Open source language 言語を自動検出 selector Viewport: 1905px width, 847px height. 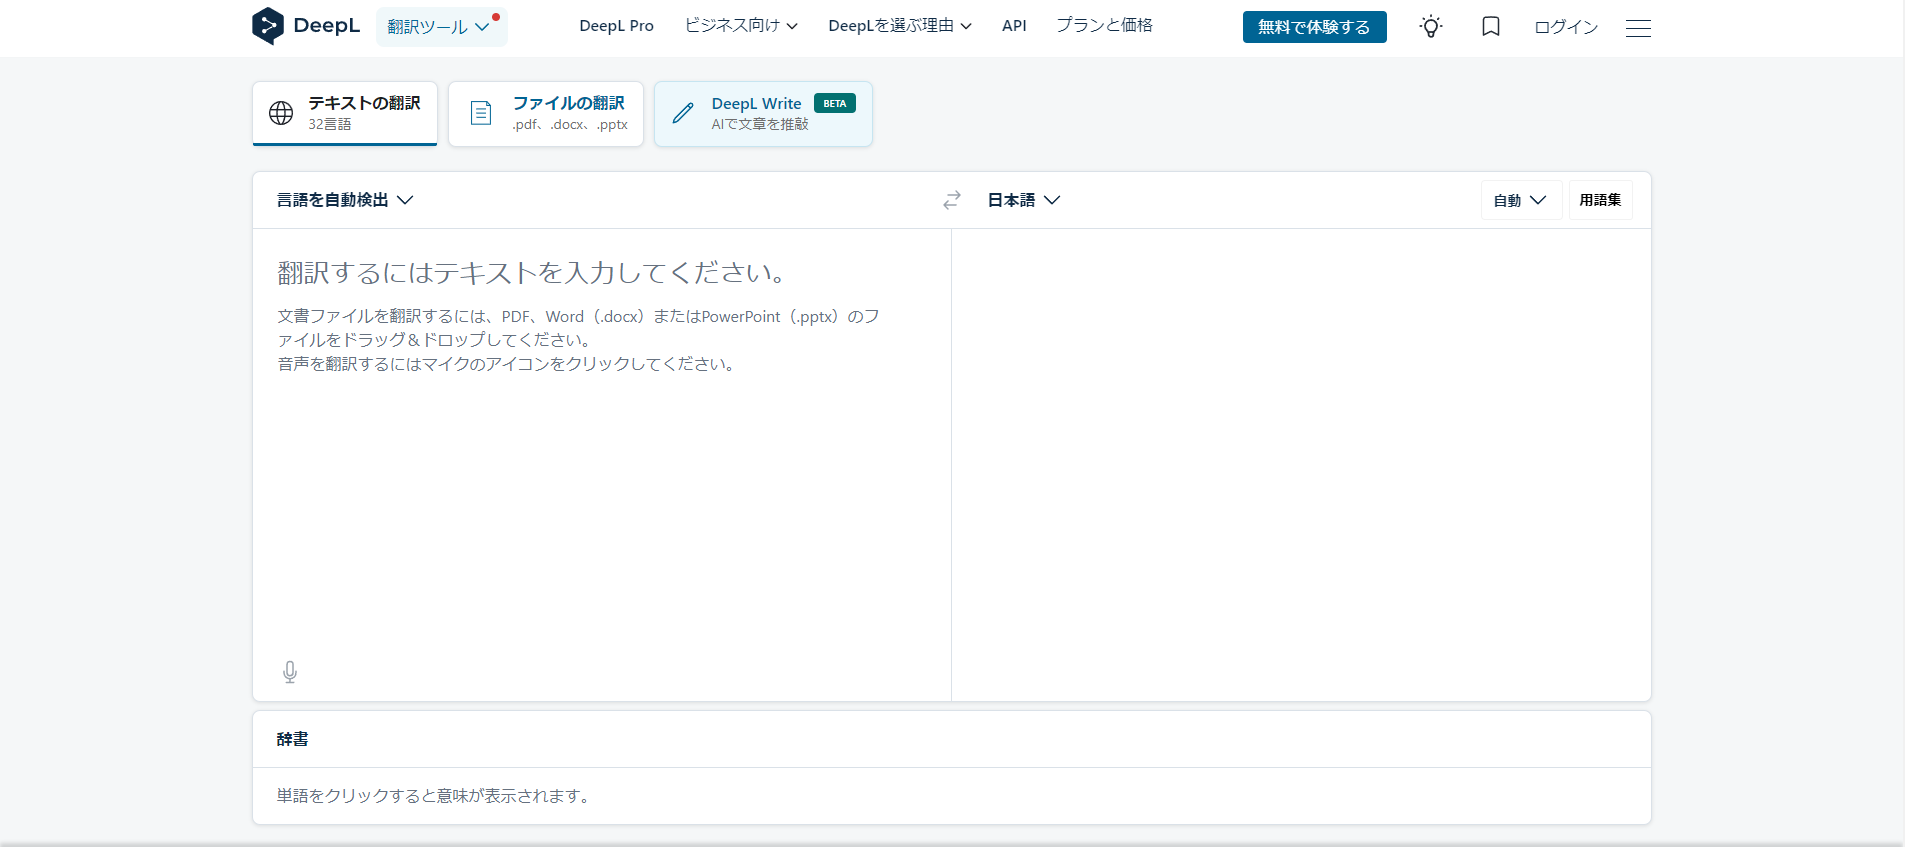[x=345, y=200]
